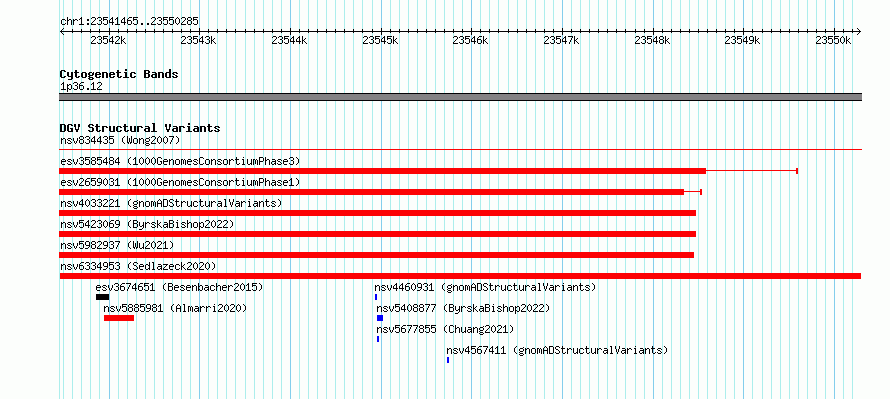The image size is (890, 399).
Task: Click the blue nsv5677855 variant marker
Action: [x=378, y=339]
